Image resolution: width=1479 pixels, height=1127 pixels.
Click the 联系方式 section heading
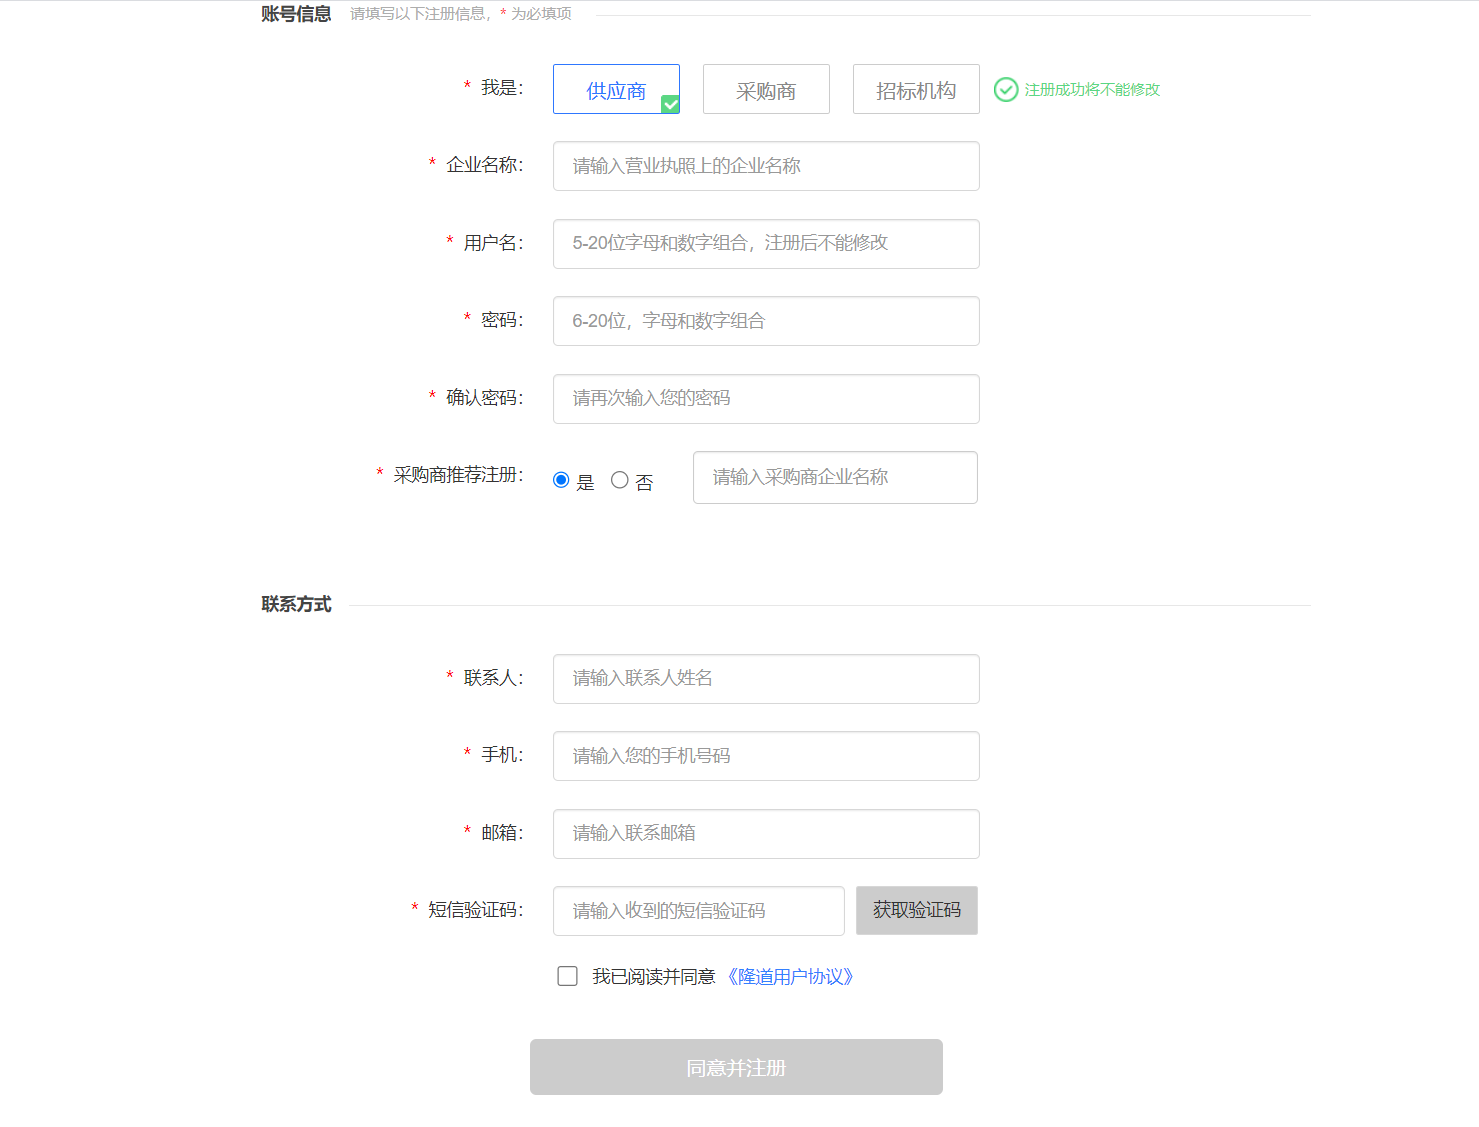(x=296, y=604)
